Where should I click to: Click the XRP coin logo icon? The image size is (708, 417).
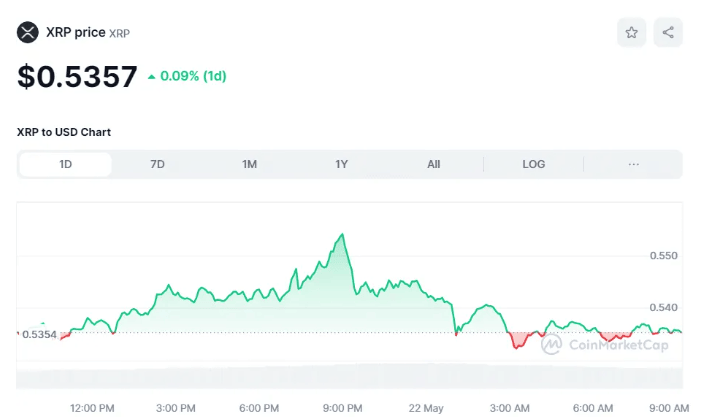(28, 32)
